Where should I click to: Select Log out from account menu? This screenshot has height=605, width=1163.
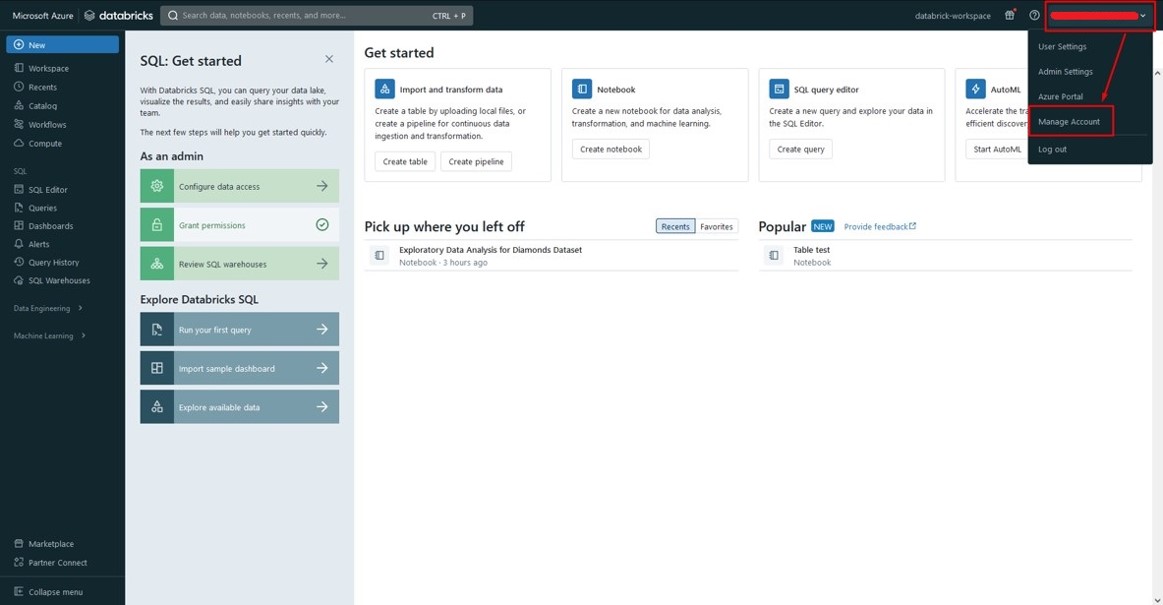1052,149
